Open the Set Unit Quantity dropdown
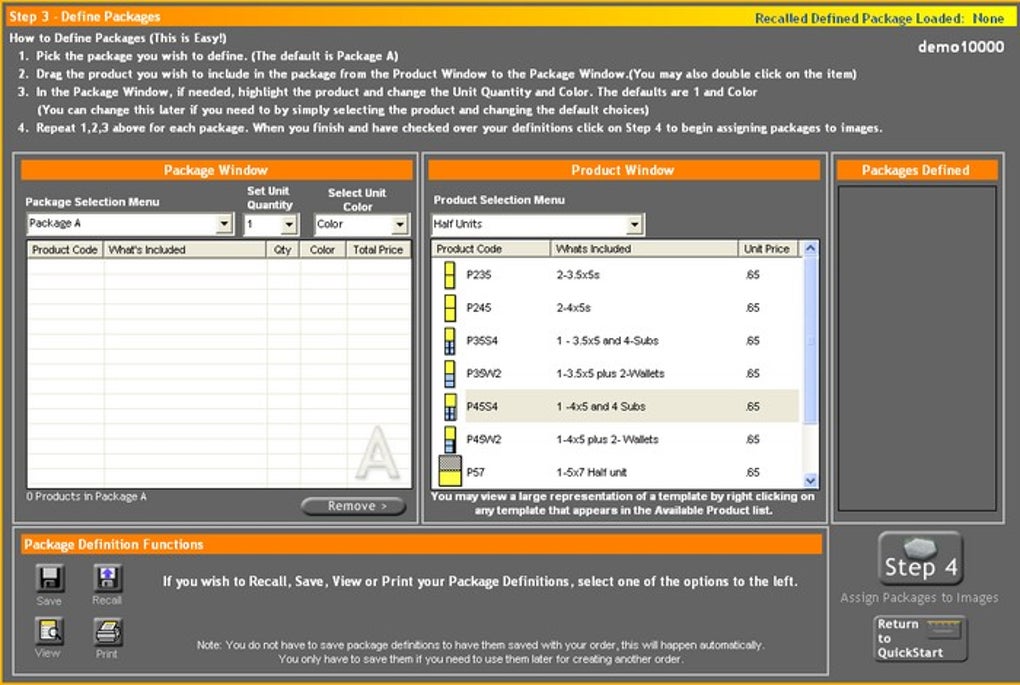 (289, 224)
